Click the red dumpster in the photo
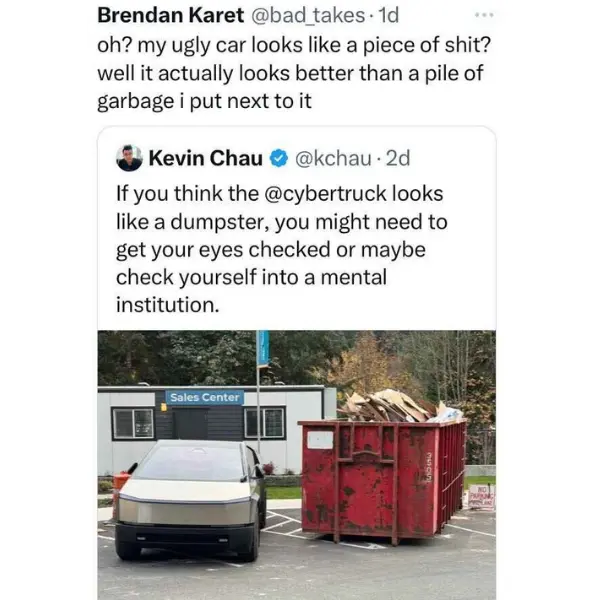This screenshot has height=600, width=600. 380,478
